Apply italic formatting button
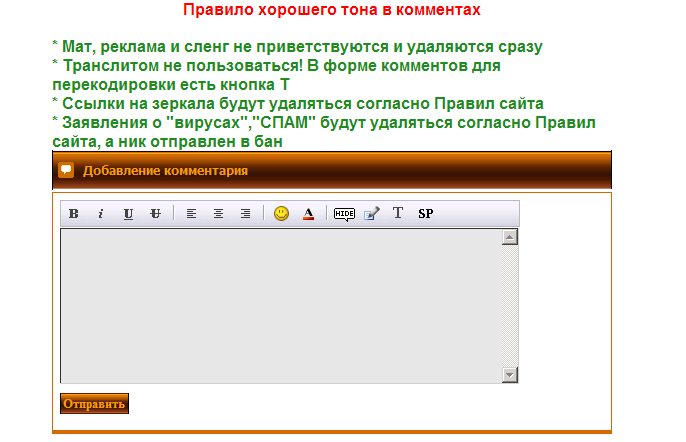686x442 pixels. [x=101, y=214]
